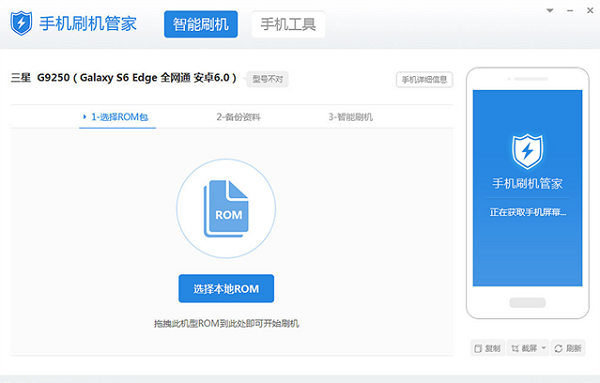The height and width of the screenshot is (383, 600).
Task: Go to step 2-备份资料
Action: [x=238, y=117]
